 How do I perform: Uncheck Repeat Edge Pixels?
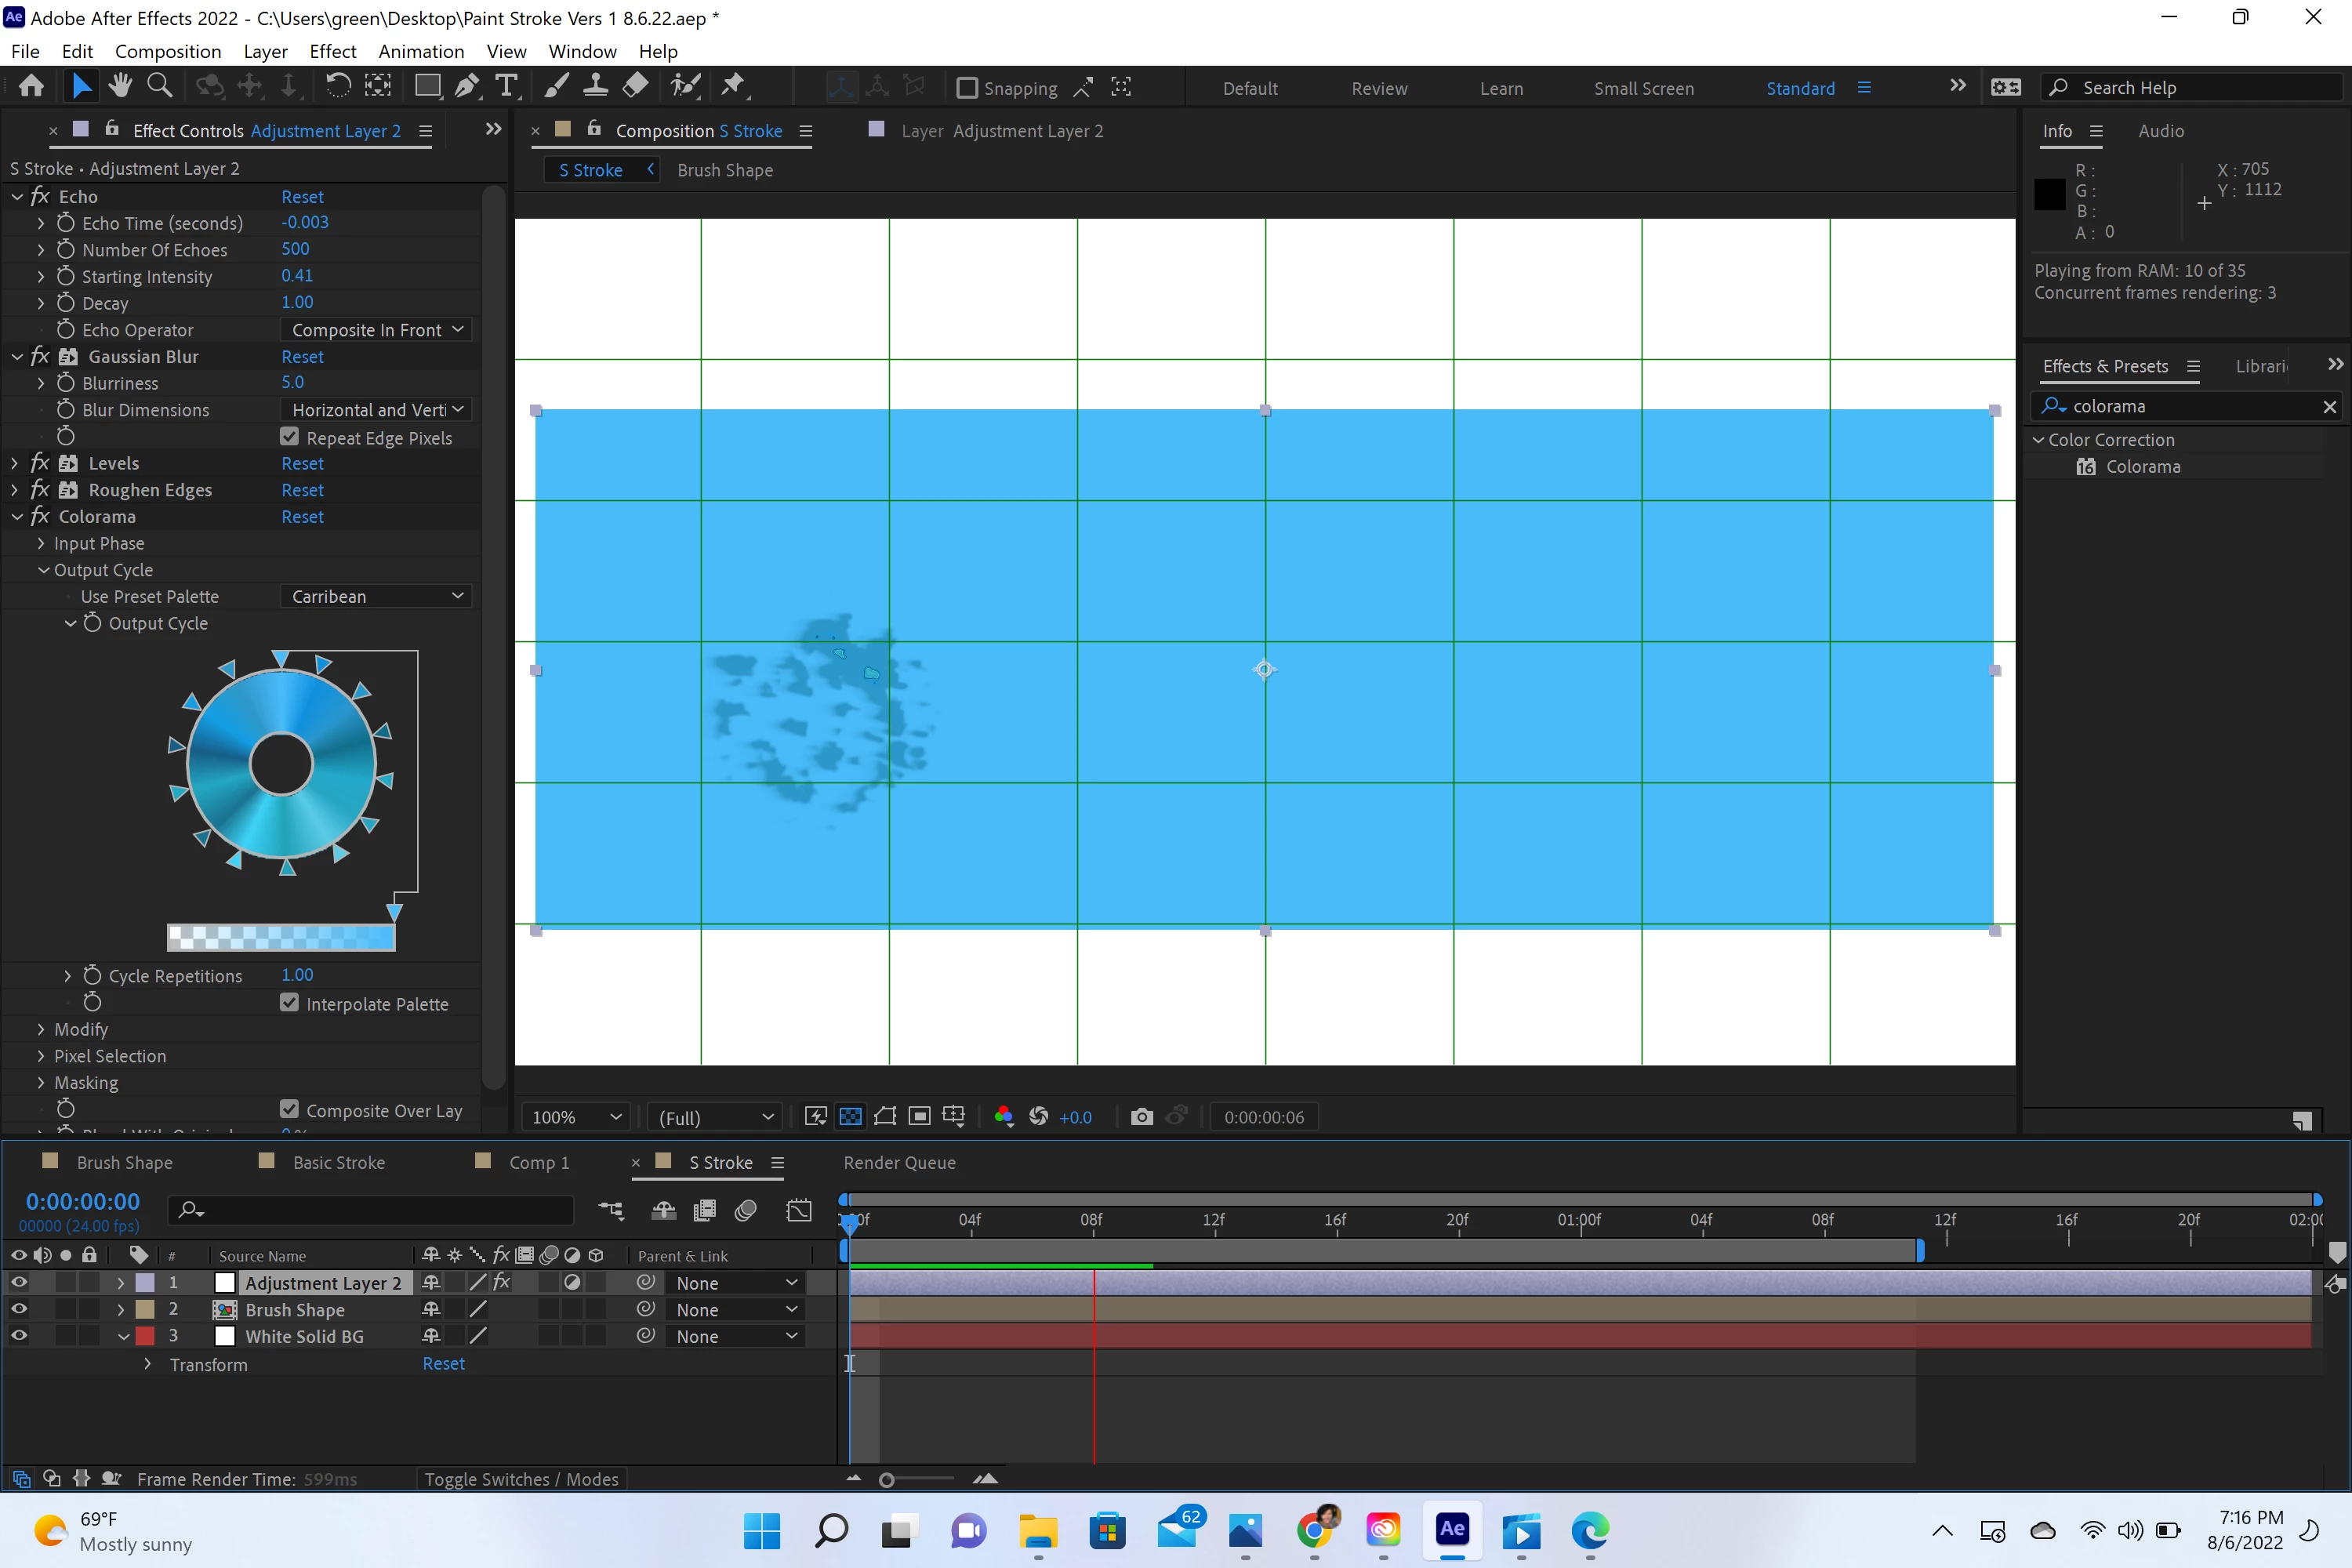point(290,437)
